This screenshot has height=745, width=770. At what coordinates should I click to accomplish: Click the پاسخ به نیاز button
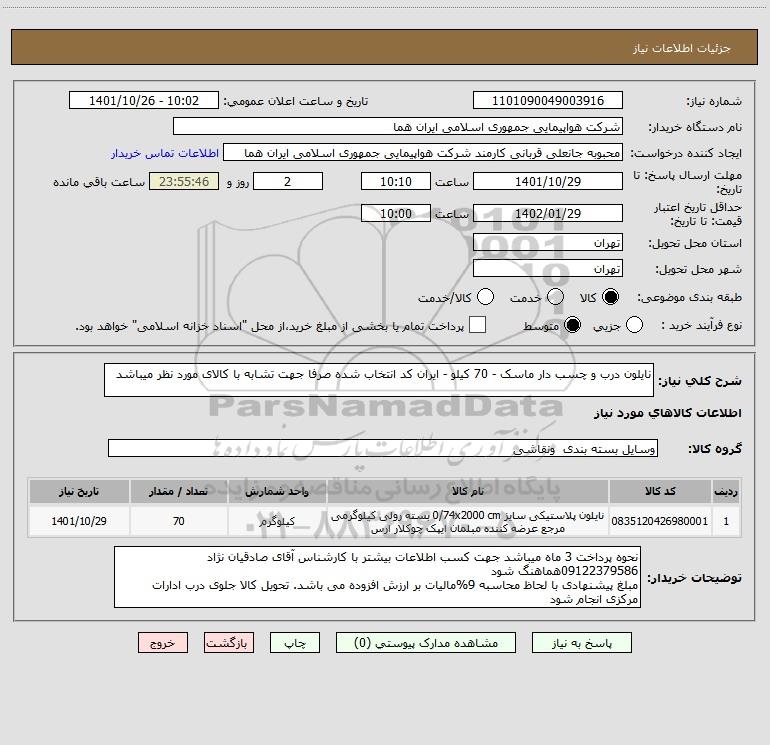pyautogui.click(x=582, y=643)
